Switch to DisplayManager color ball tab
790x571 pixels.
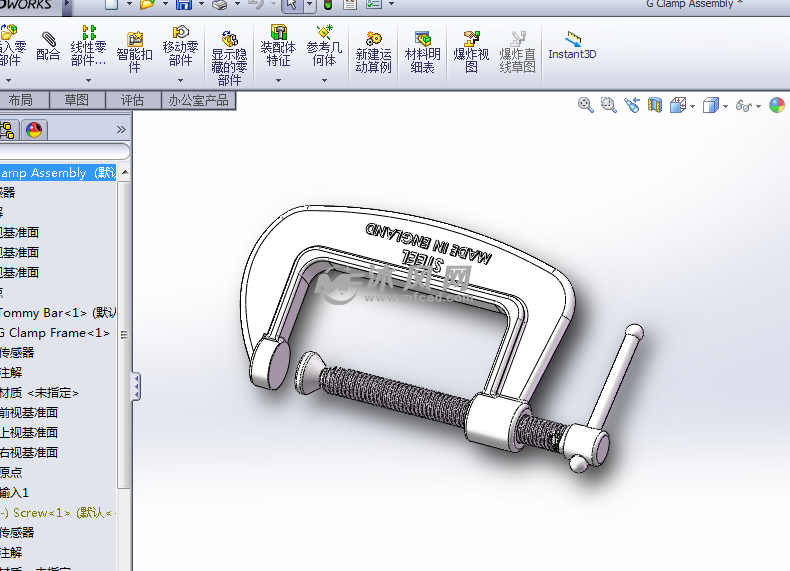34,130
